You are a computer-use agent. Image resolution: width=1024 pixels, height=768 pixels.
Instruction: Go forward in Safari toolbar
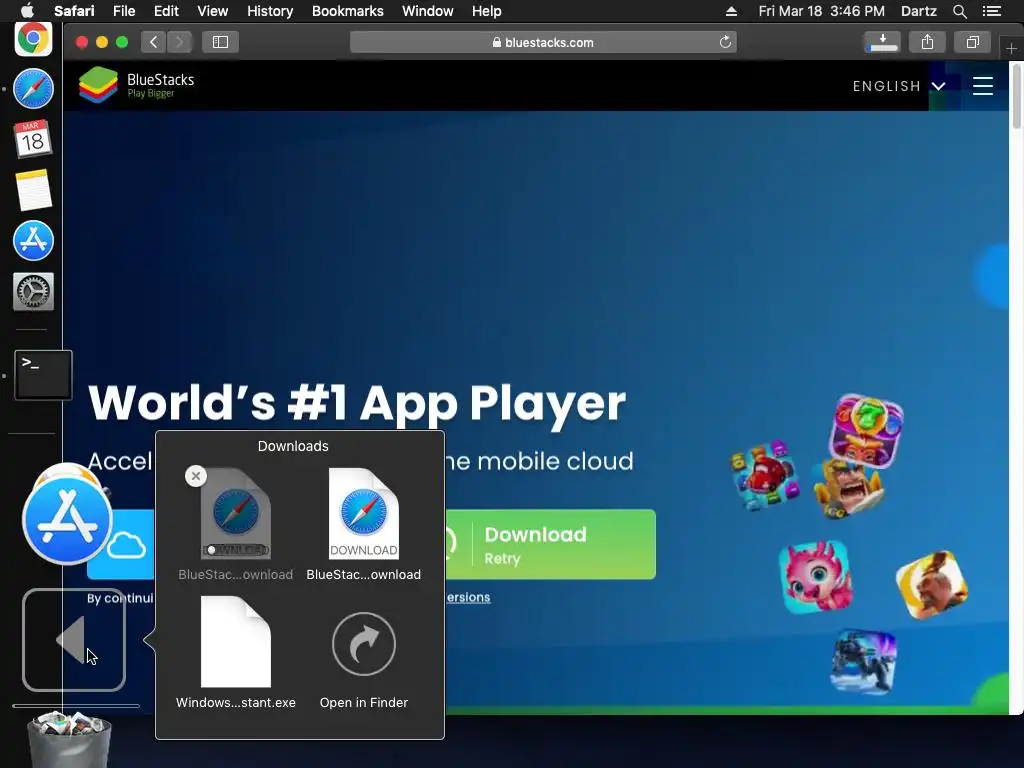click(x=180, y=42)
